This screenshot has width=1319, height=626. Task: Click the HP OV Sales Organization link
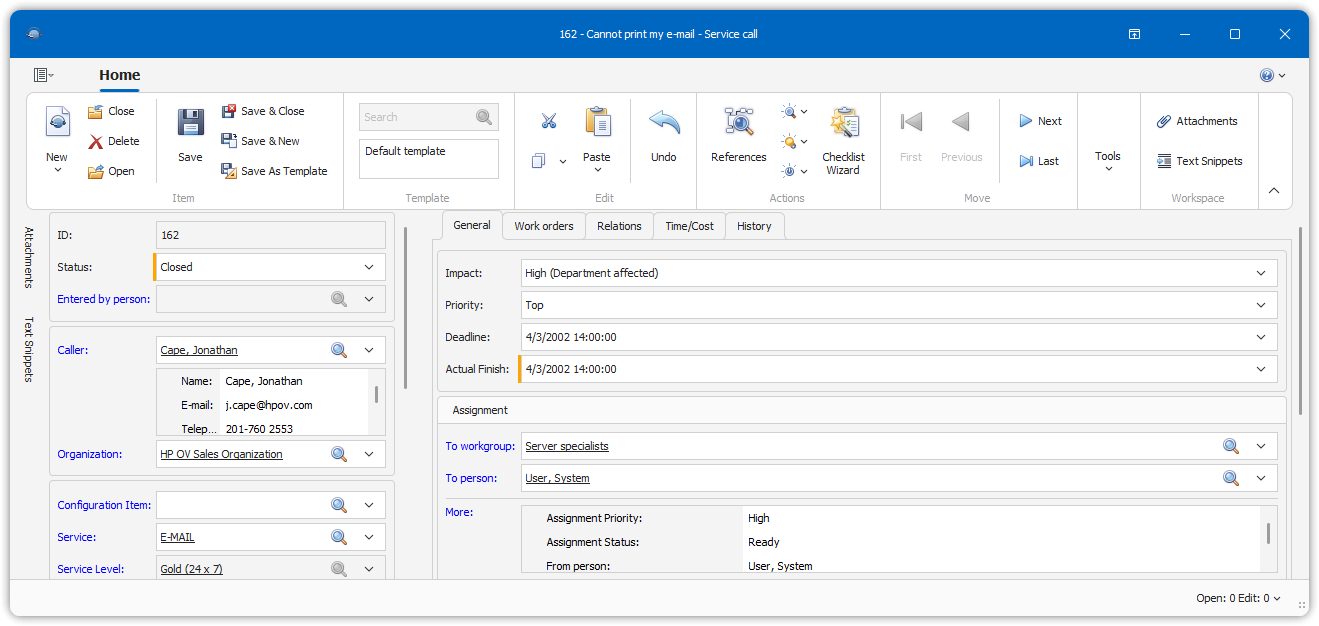click(221, 454)
